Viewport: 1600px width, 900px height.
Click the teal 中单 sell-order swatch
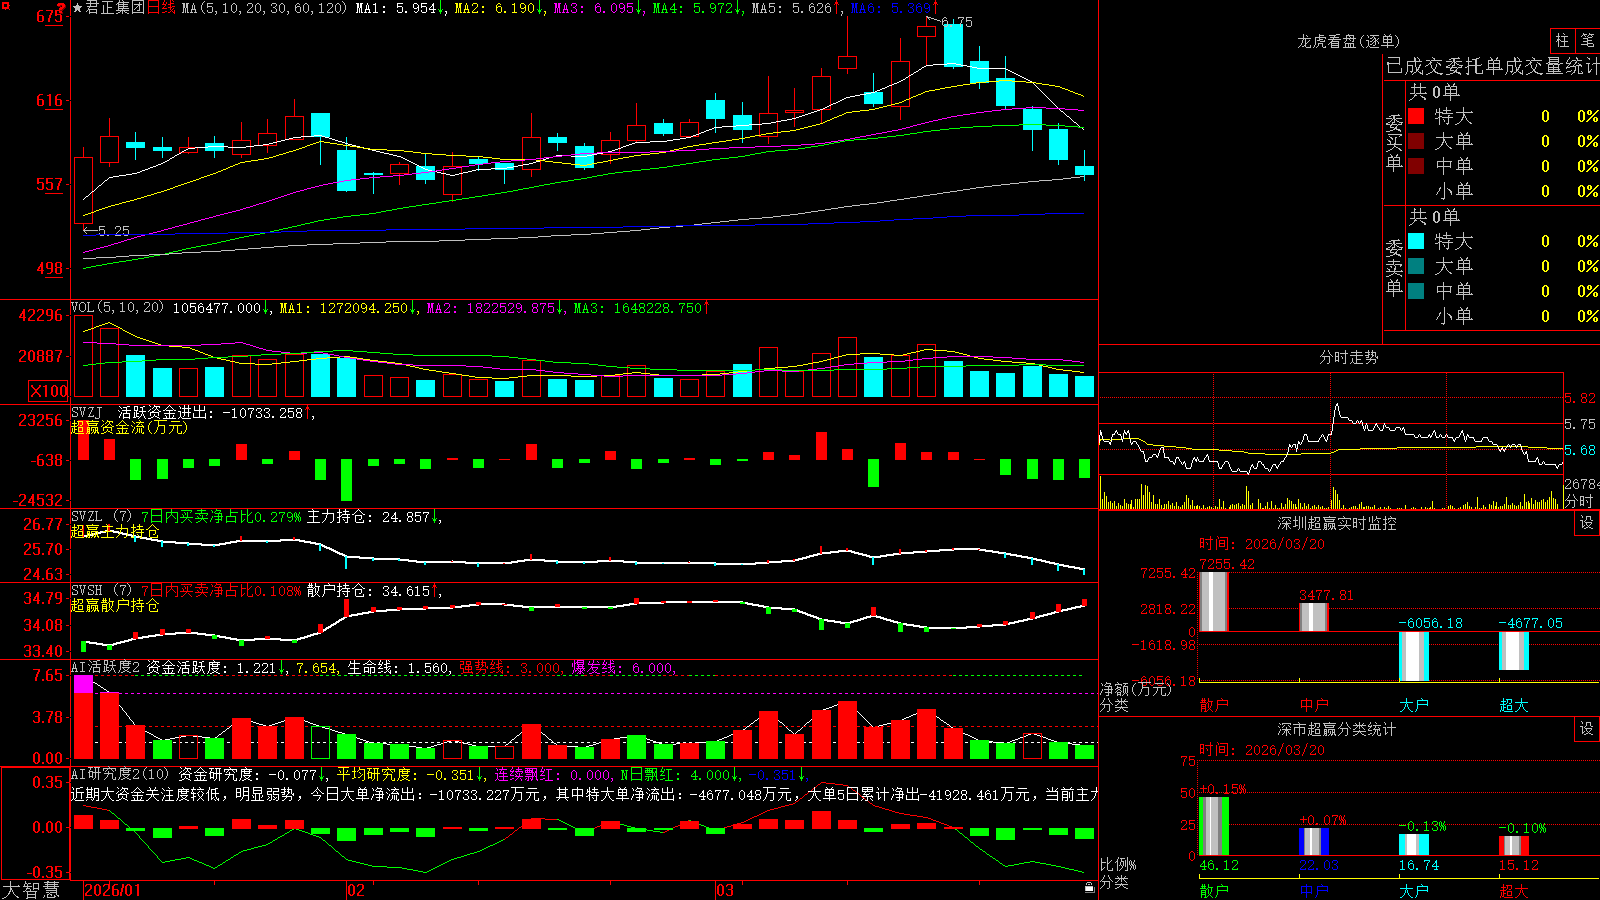[x=1416, y=291]
